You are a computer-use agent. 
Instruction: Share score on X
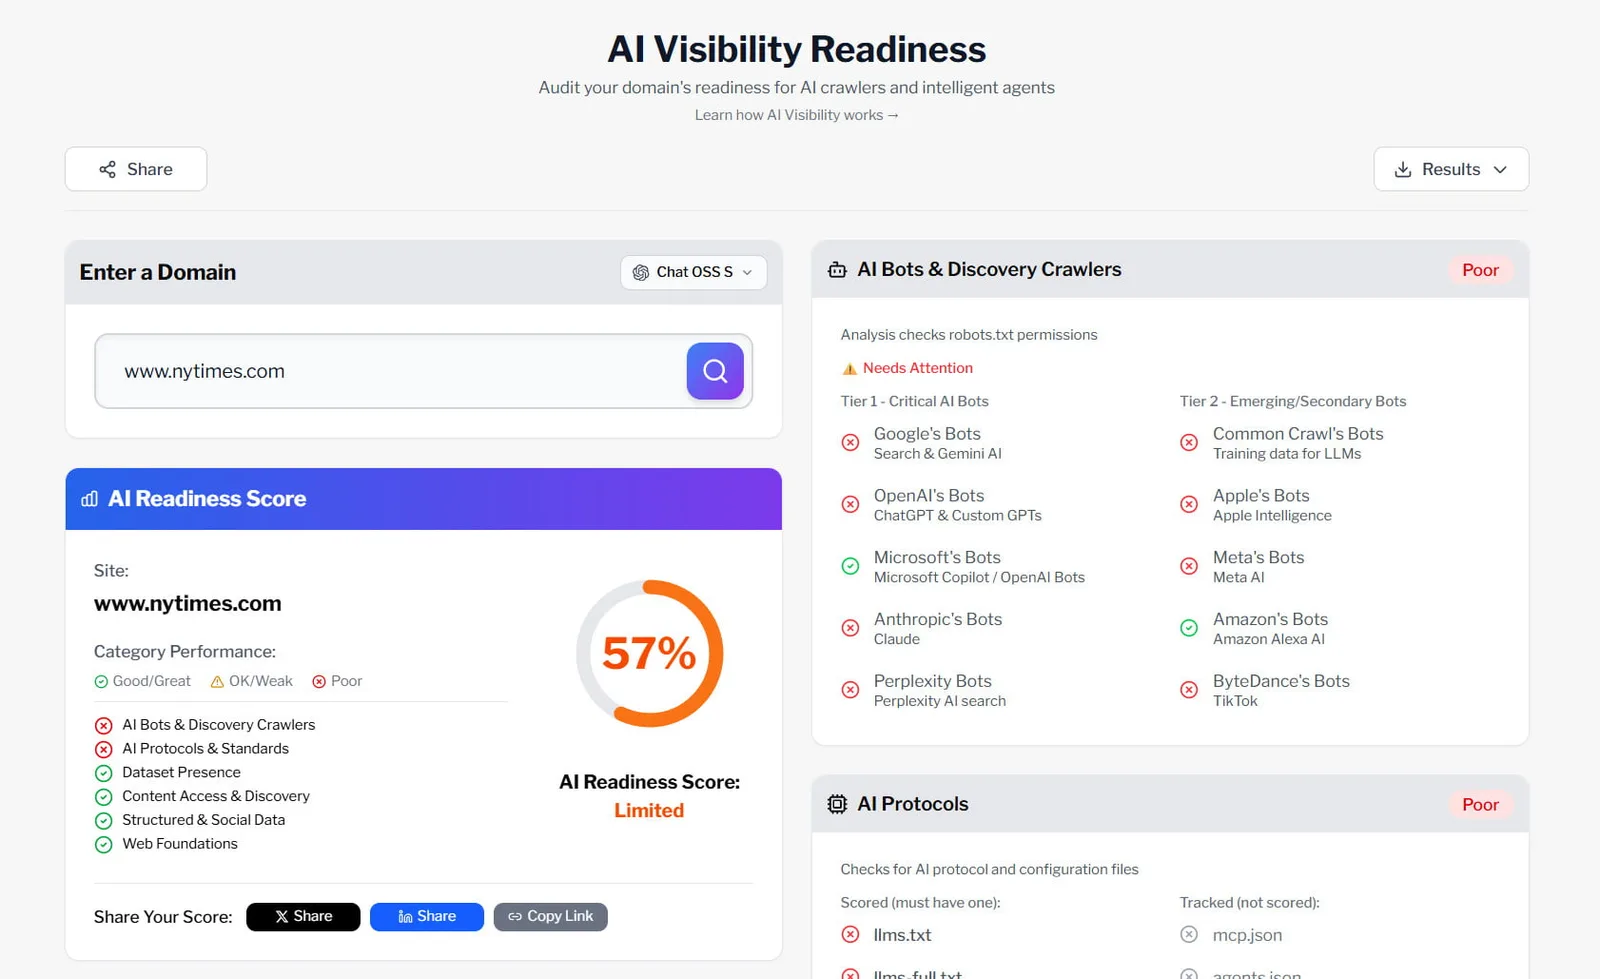[302, 916]
